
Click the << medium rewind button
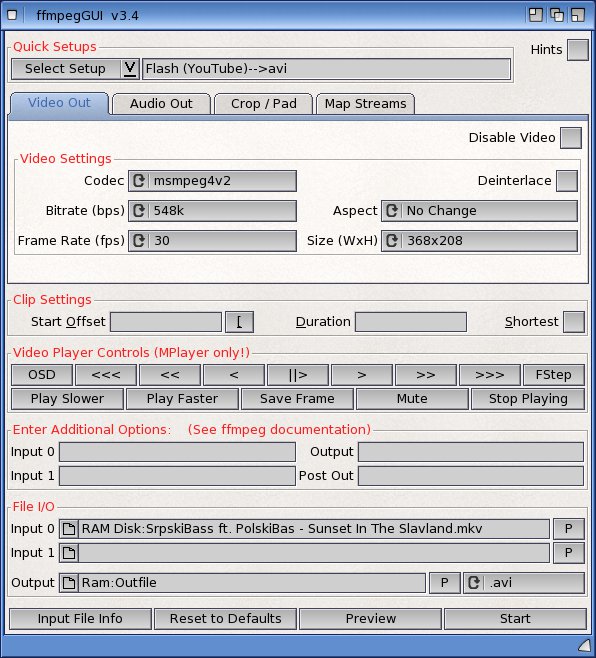pos(170,375)
